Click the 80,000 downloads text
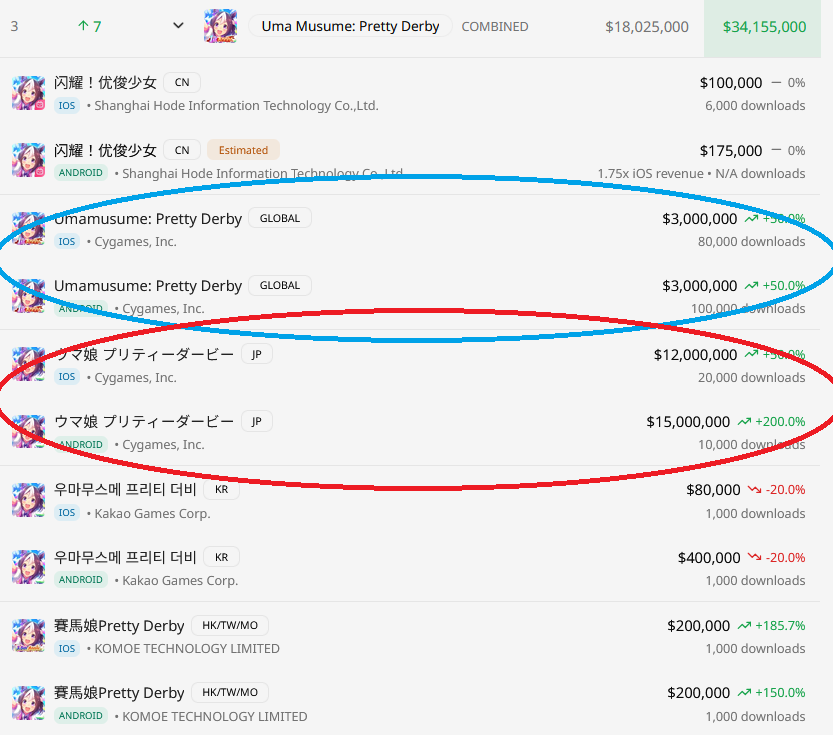This screenshot has width=833, height=735. pyautogui.click(x=751, y=242)
